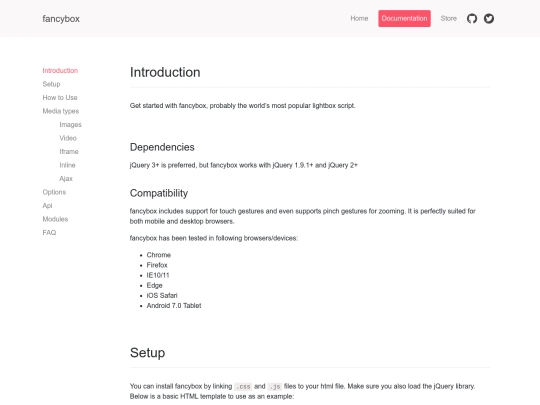Navigate to Video subsection link
The width and height of the screenshot is (540, 405).
click(68, 138)
